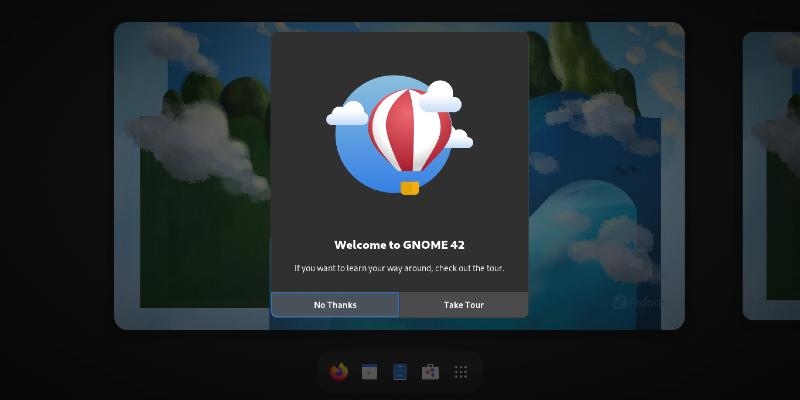The width and height of the screenshot is (800, 400).
Task: Switch to the adjacent workspace on right
Action: (771, 175)
